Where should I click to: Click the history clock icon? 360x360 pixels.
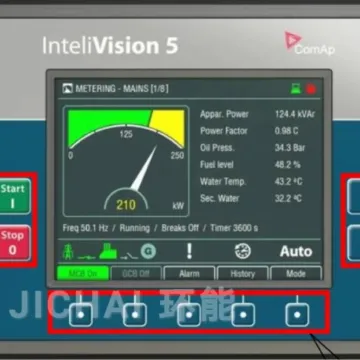243,251
